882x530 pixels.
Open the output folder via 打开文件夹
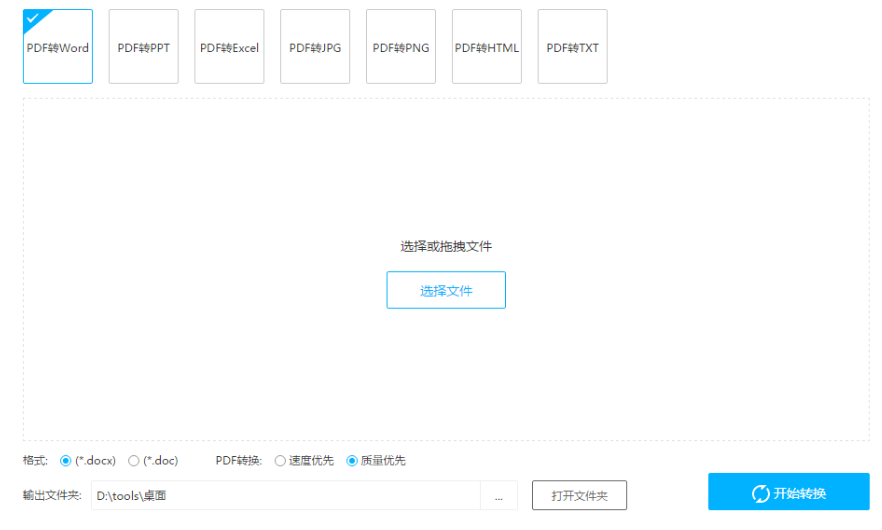(579, 496)
